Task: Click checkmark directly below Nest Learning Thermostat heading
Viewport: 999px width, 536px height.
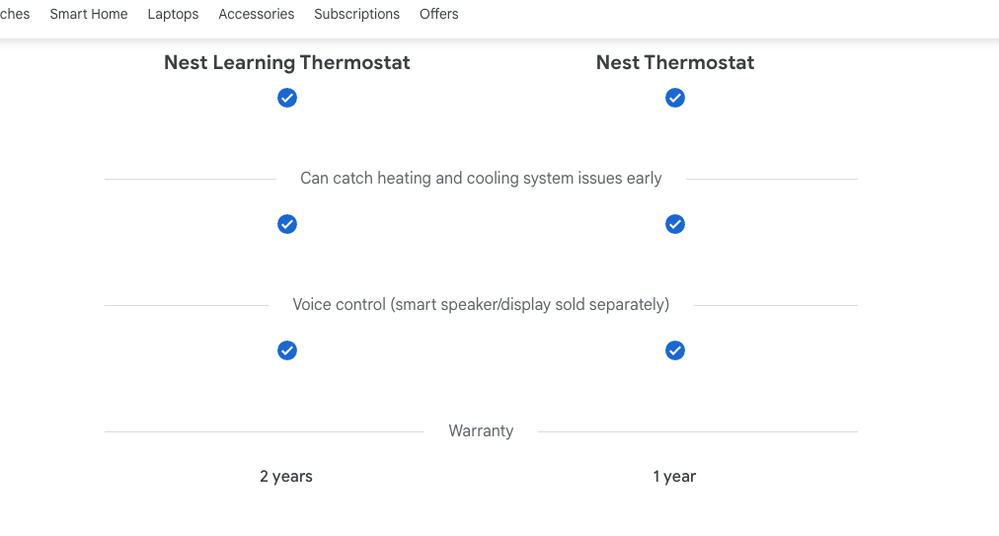Action: 287,98
